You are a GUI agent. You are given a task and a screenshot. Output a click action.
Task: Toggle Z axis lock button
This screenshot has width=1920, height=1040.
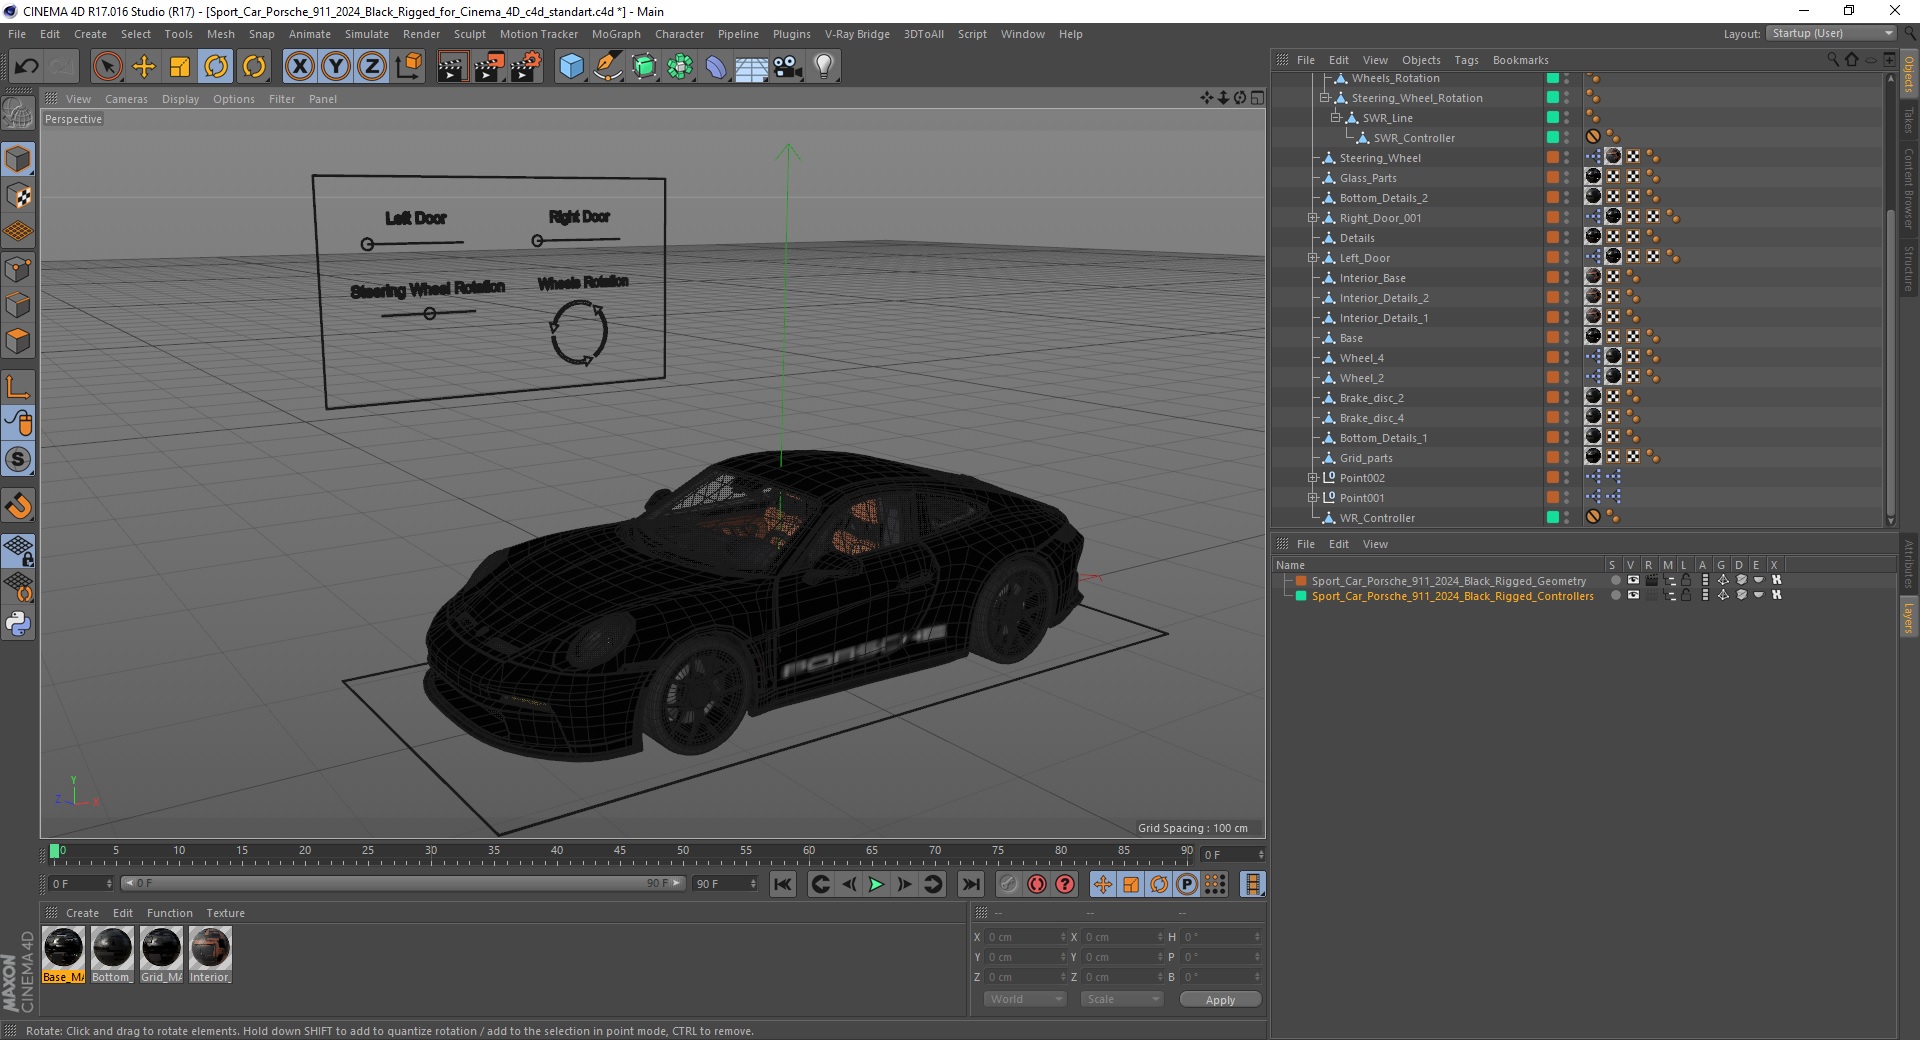click(x=371, y=67)
